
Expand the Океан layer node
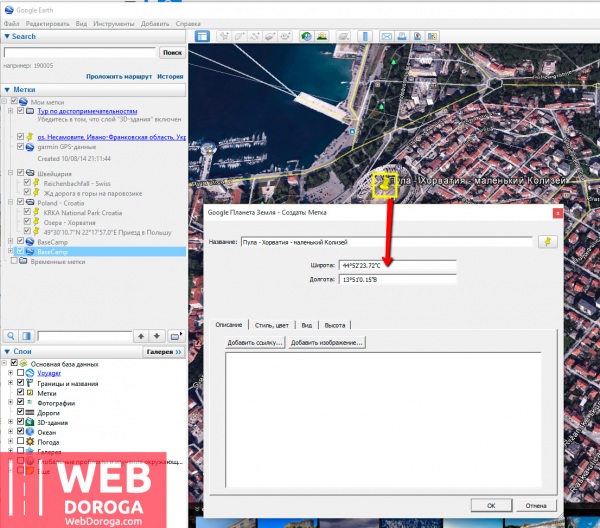tap(11, 432)
